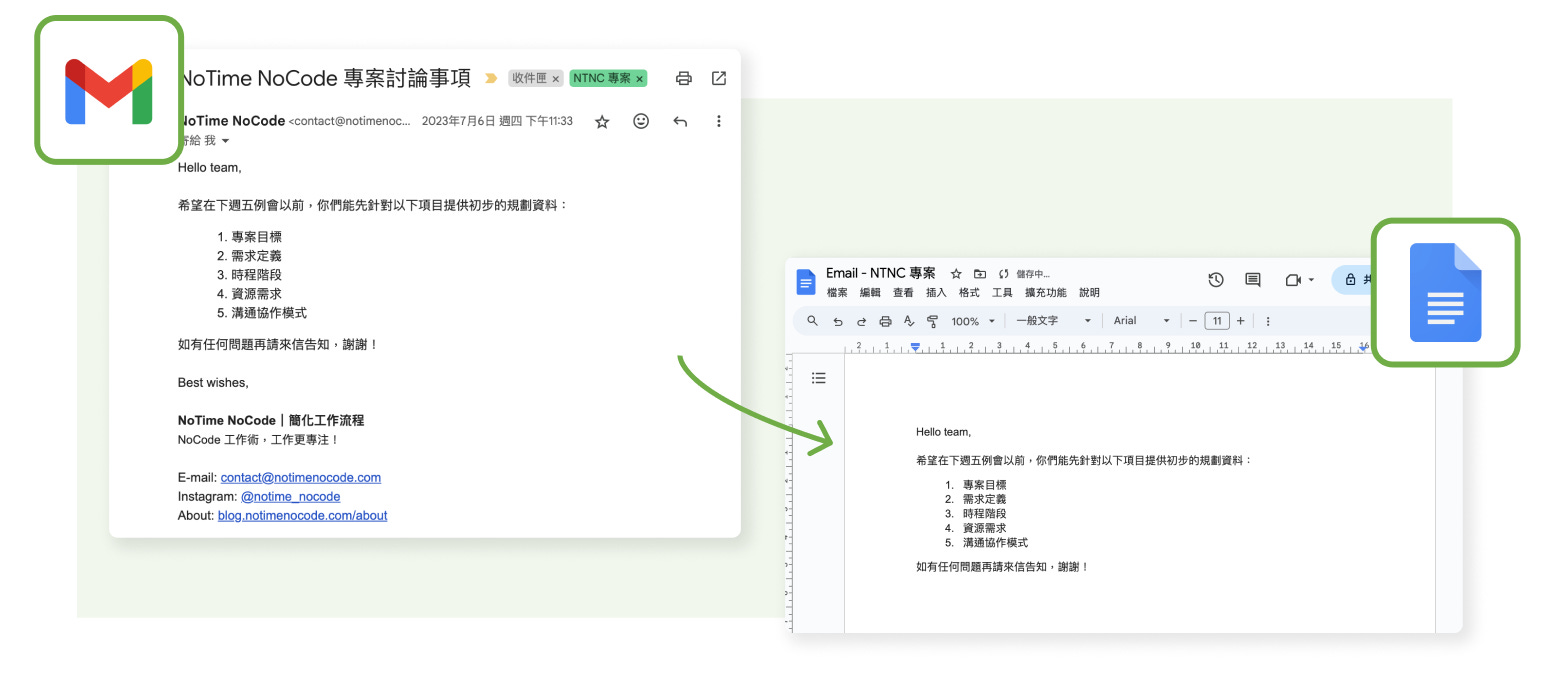Show comments with the comment icon

coord(1252,280)
